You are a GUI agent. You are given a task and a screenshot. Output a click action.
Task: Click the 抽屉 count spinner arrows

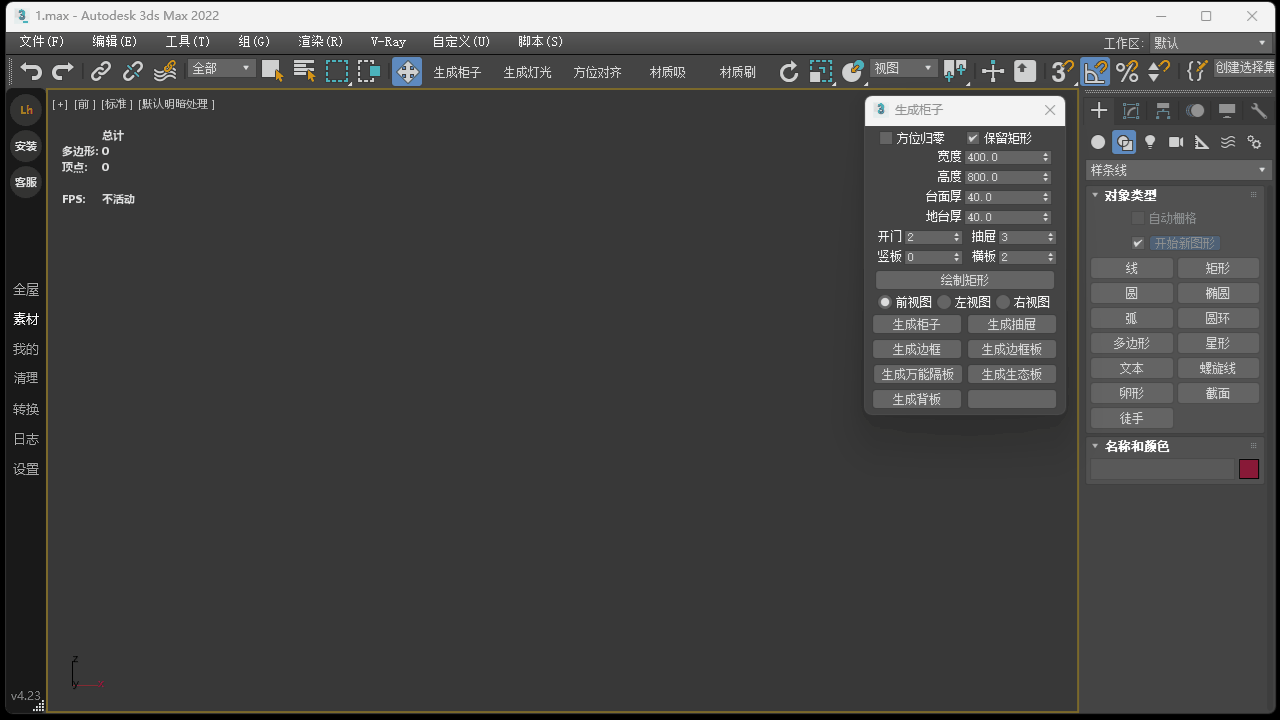click(x=1051, y=237)
